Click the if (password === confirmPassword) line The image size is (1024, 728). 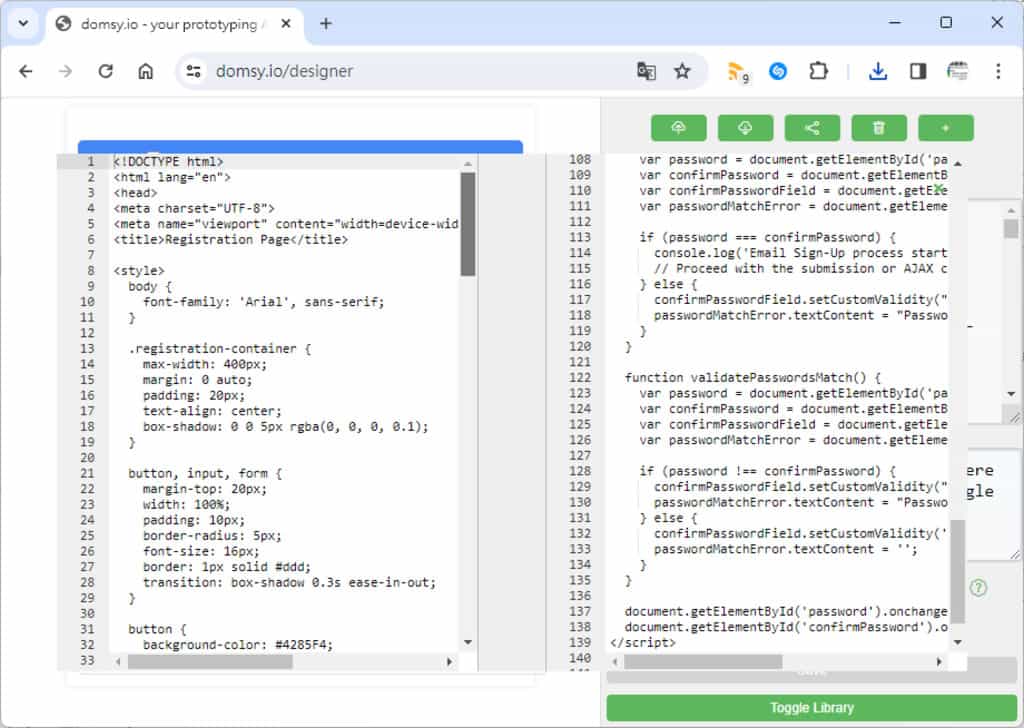(768, 237)
